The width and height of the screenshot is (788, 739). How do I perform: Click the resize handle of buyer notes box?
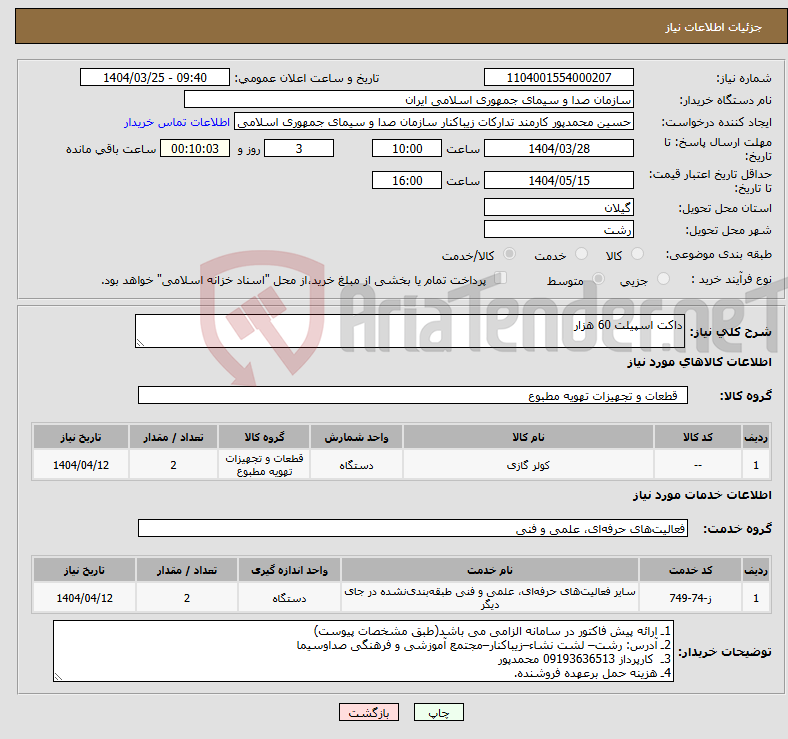(x=58, y=677)
